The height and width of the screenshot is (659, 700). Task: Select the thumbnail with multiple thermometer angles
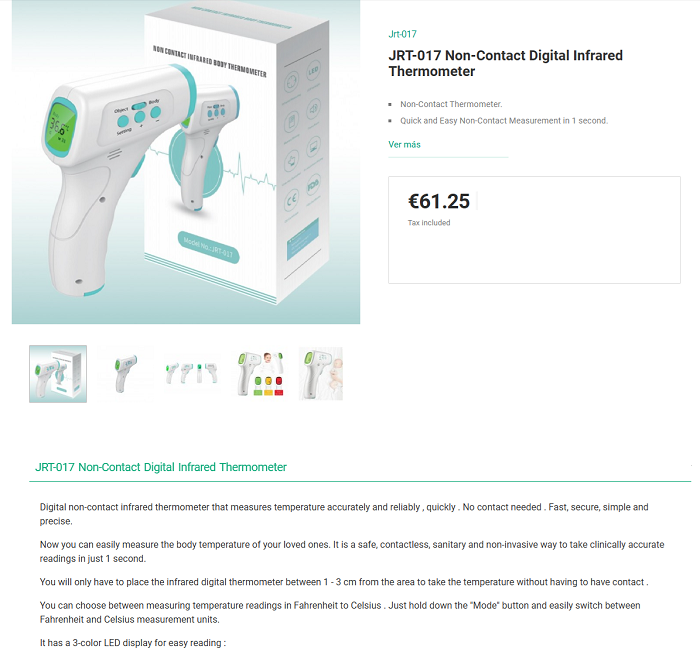pyautogui.click(x=192, y=374)
